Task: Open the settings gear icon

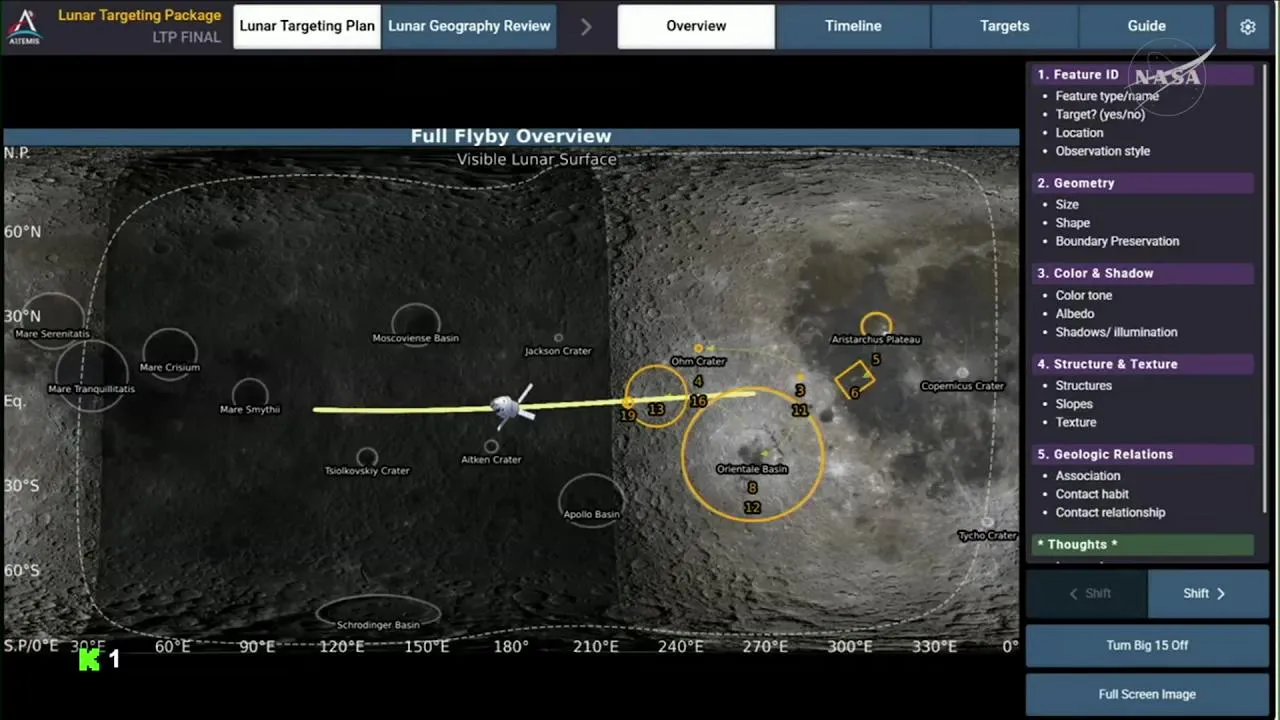Action: [1247, 27]
